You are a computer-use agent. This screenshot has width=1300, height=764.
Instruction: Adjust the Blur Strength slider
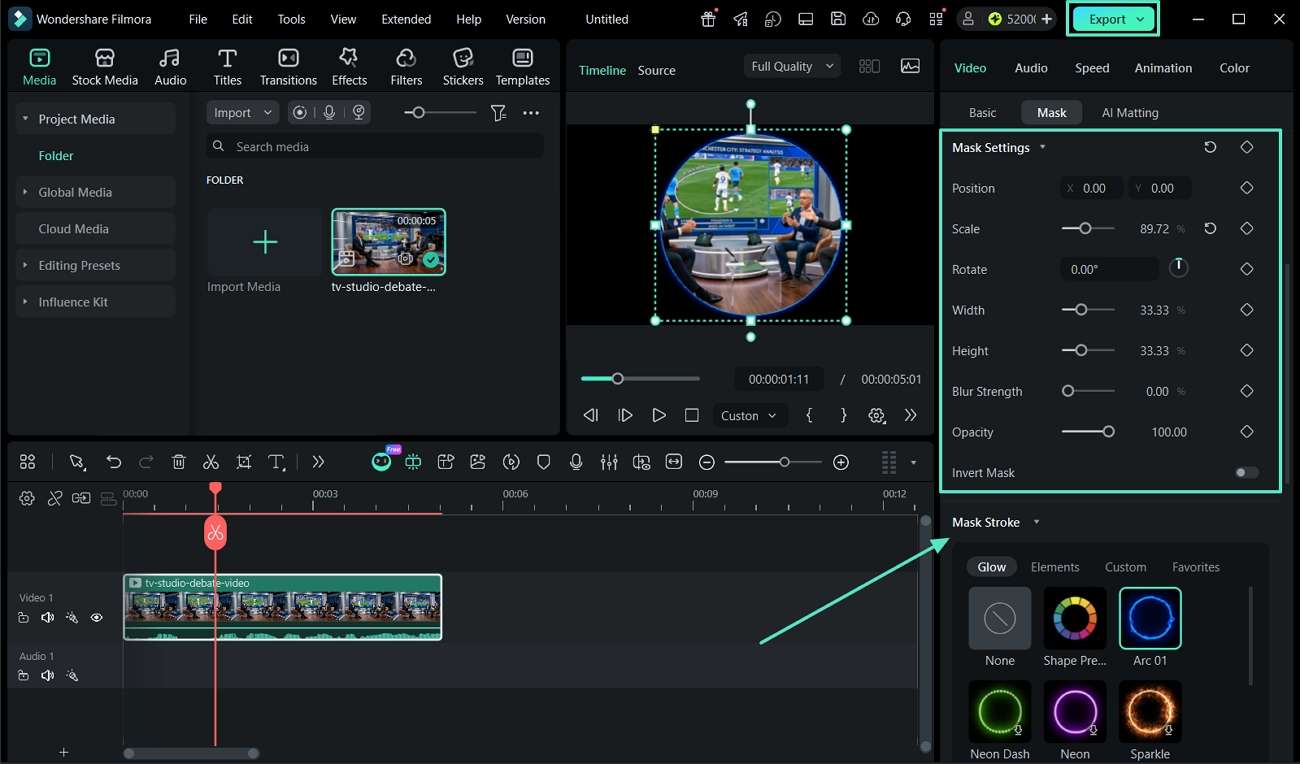[x=1087, y=391]
